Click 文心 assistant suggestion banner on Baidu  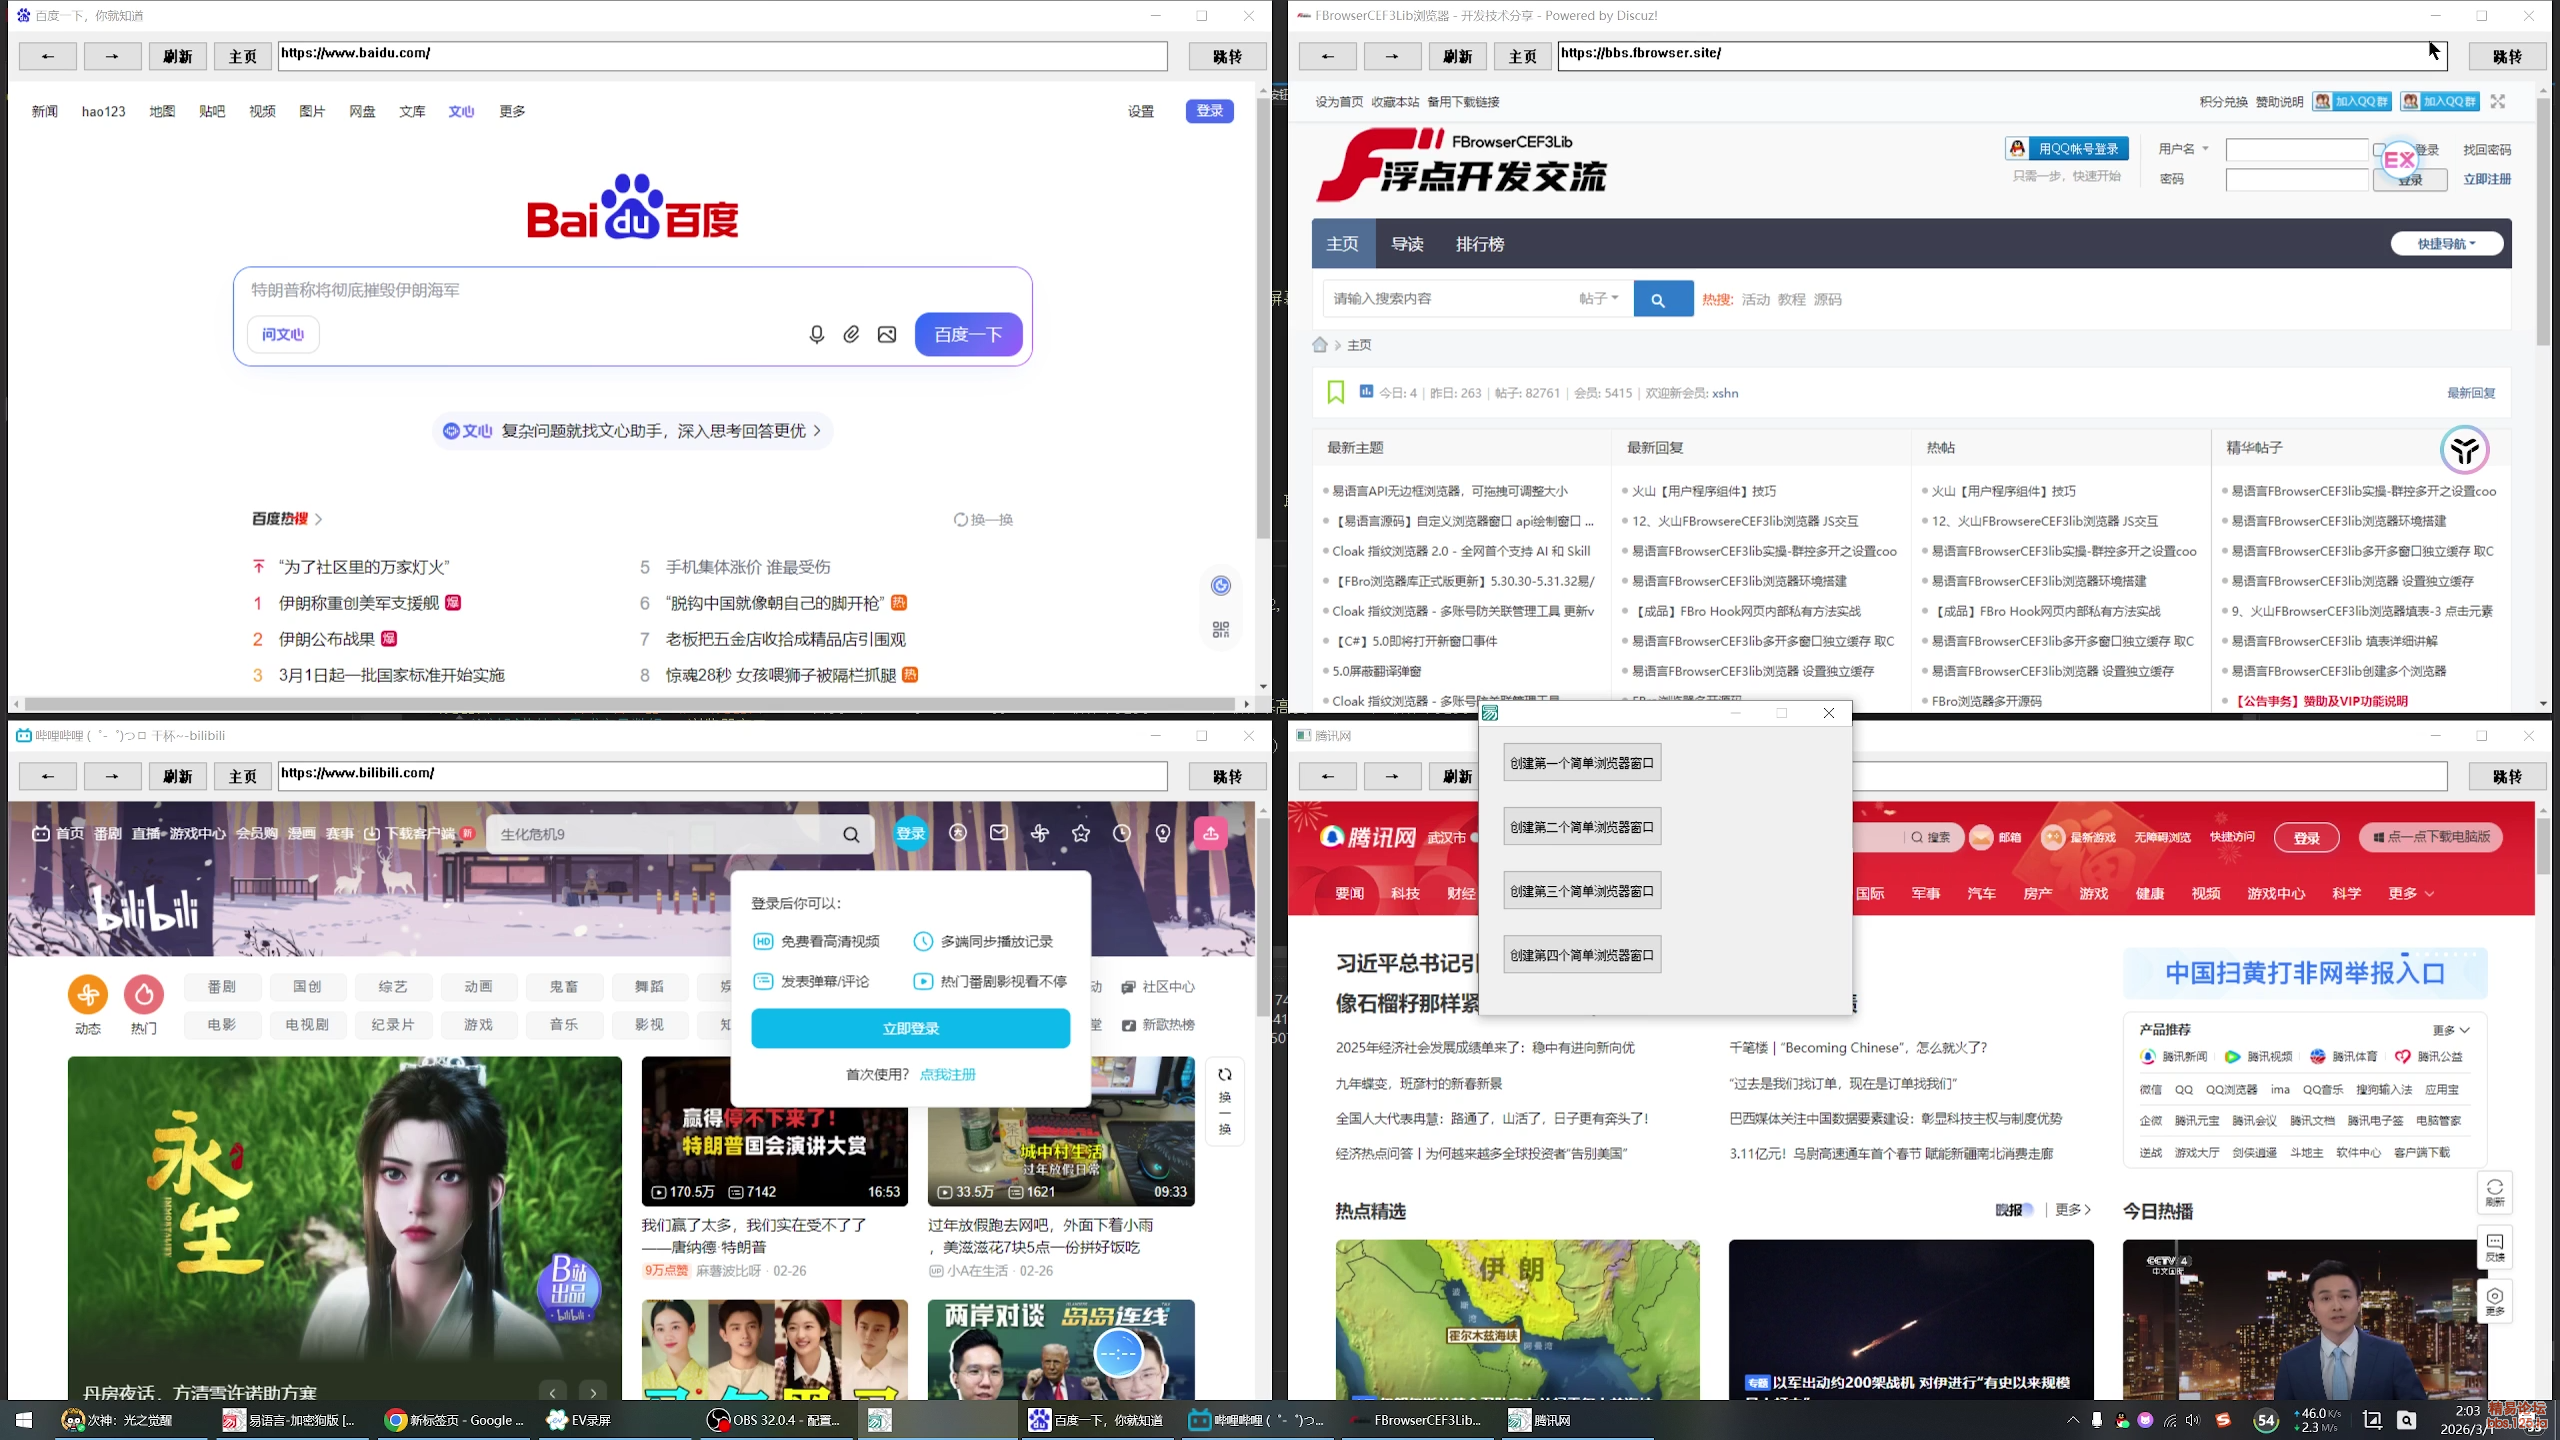pos(633,431)
